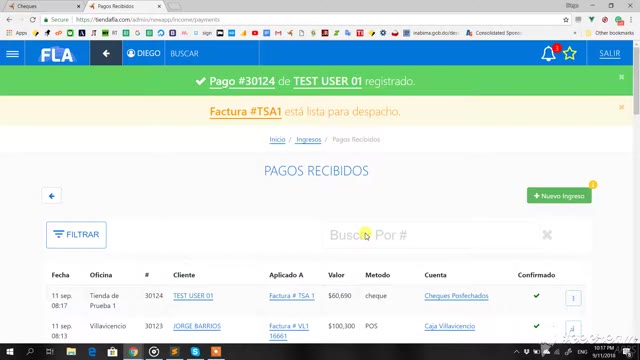This screenshot has width=640, height=360.
Task: Open row options menu for payment 30124
Action: pos(573,298)
